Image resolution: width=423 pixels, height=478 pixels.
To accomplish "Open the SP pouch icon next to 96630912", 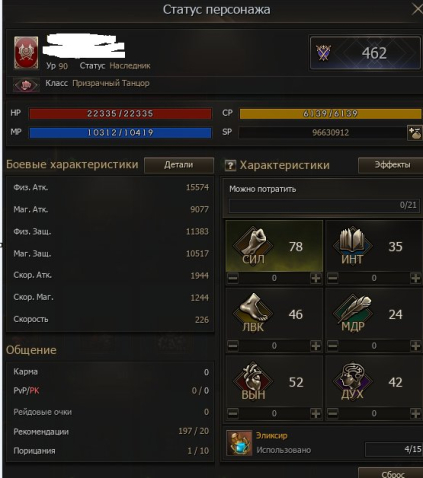I will pos(415,133).
